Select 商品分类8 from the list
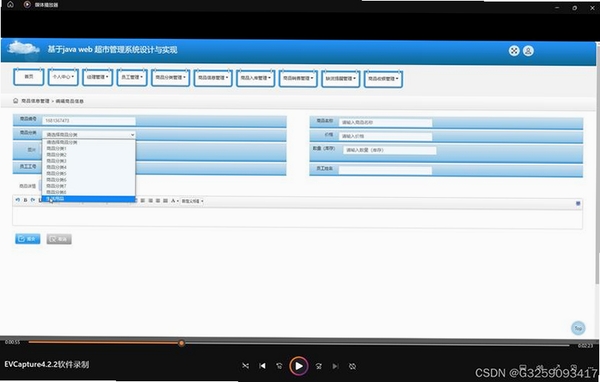Viewport: 600px width, 382px height. pyautogui.click(x=89, y=192)
